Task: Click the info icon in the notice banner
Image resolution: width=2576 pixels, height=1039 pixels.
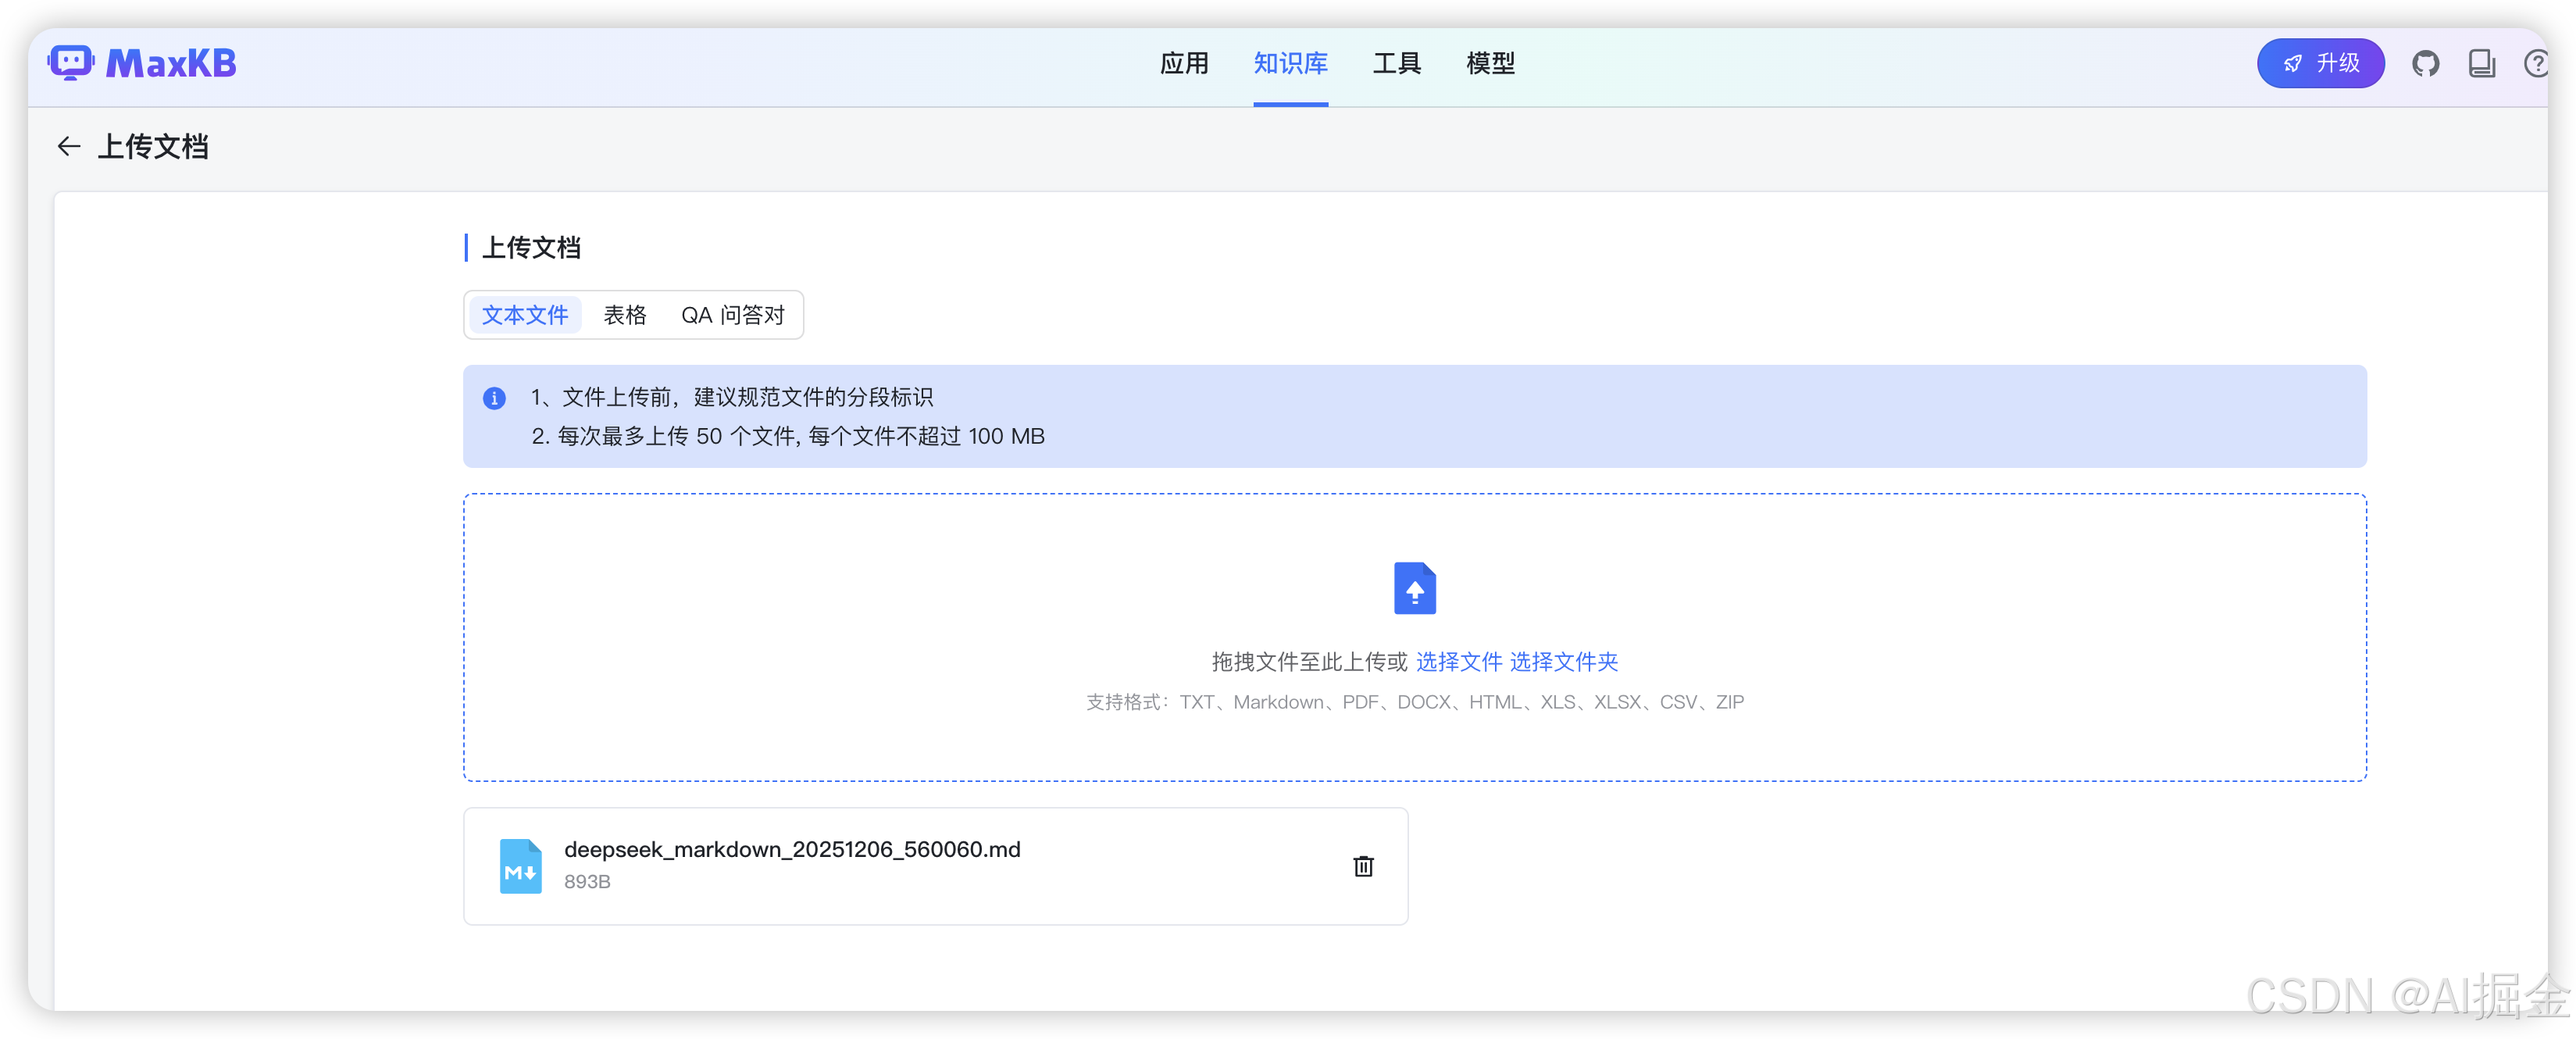Action: [x=494, y=398]
